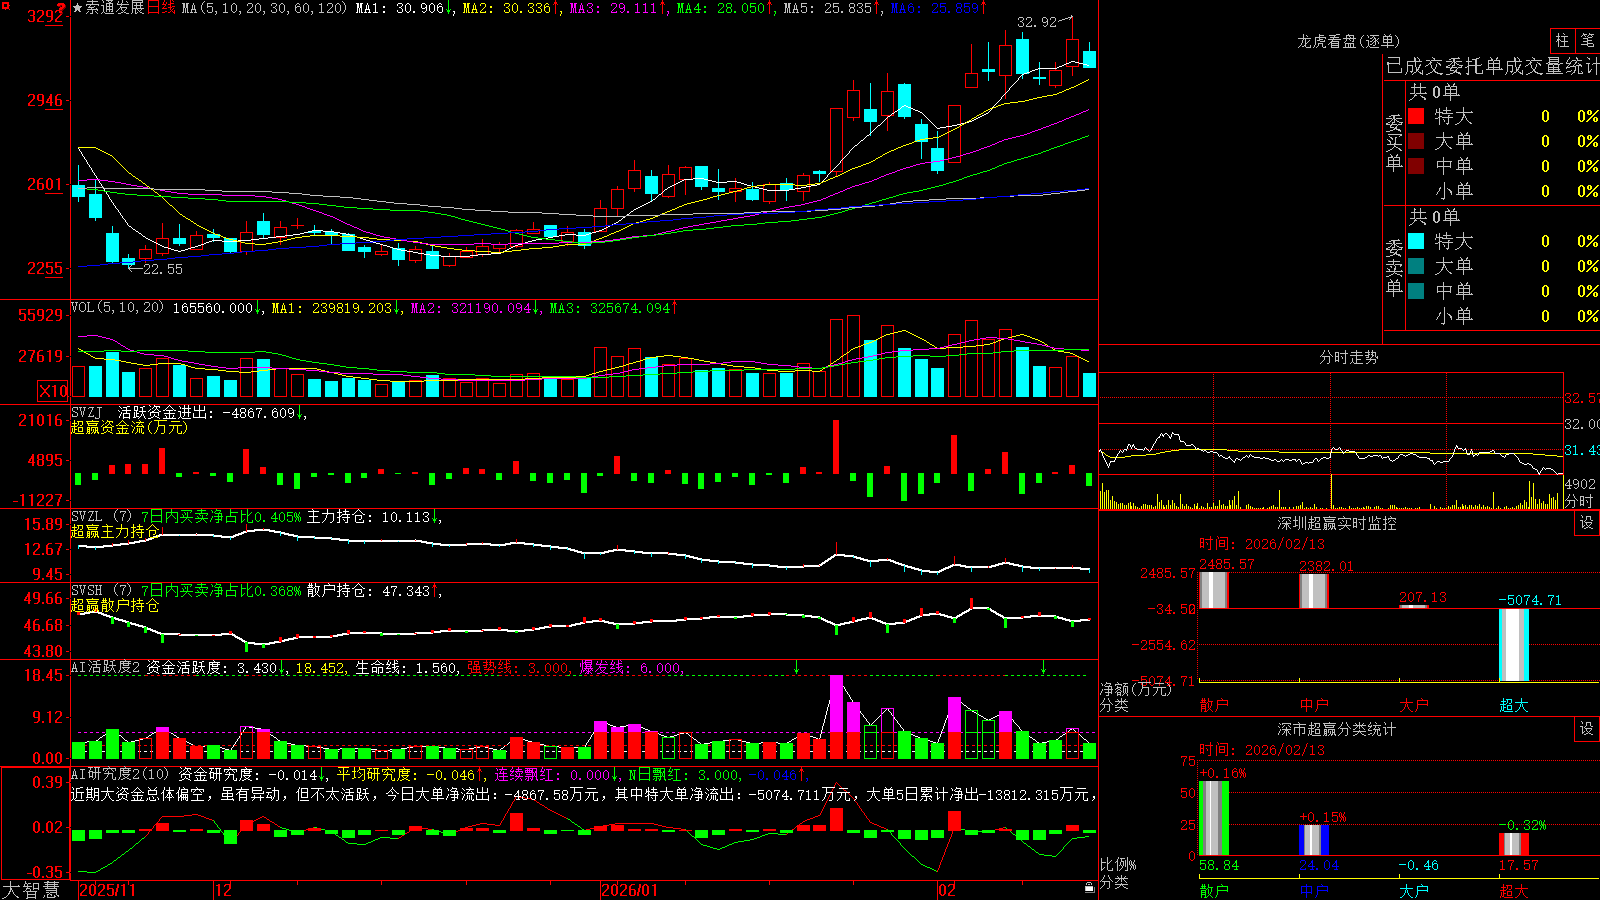1600x900 pixels.
Task: Click the 58.84 percentage value
Action: 1219,865
